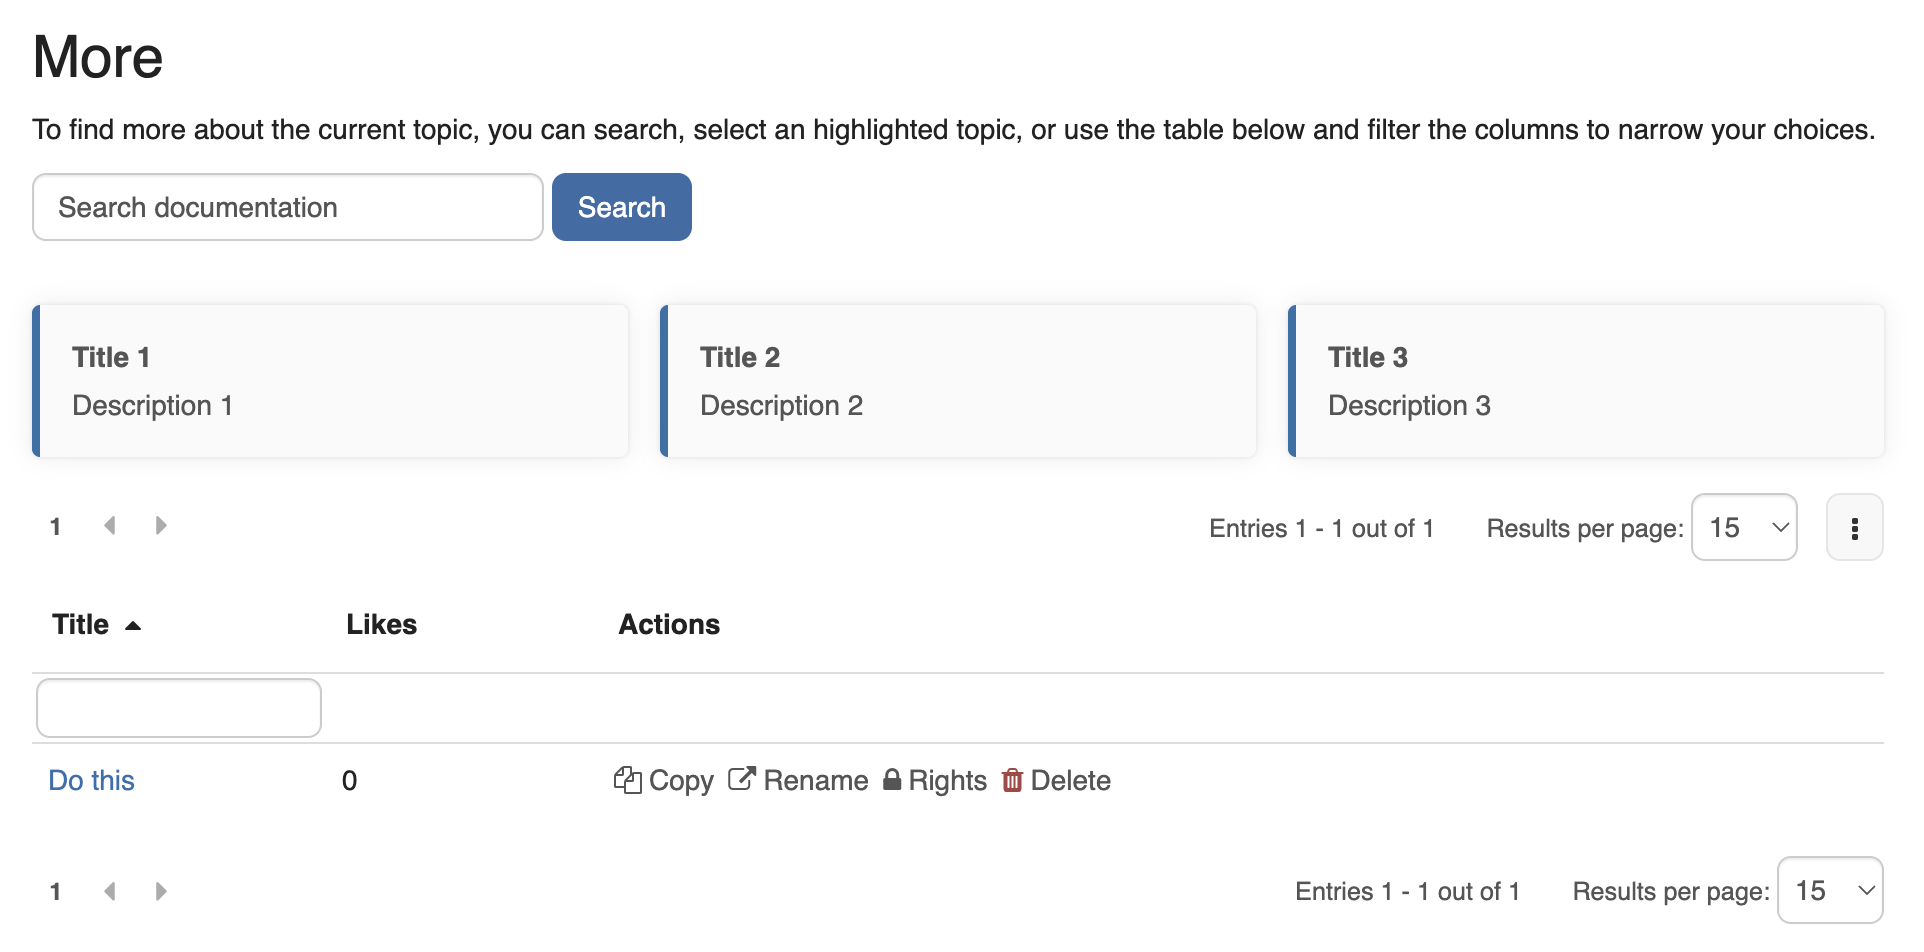
Task: Open bottom Results per page dropdown
Action: pyautogui.click(x=1829, y=891)
